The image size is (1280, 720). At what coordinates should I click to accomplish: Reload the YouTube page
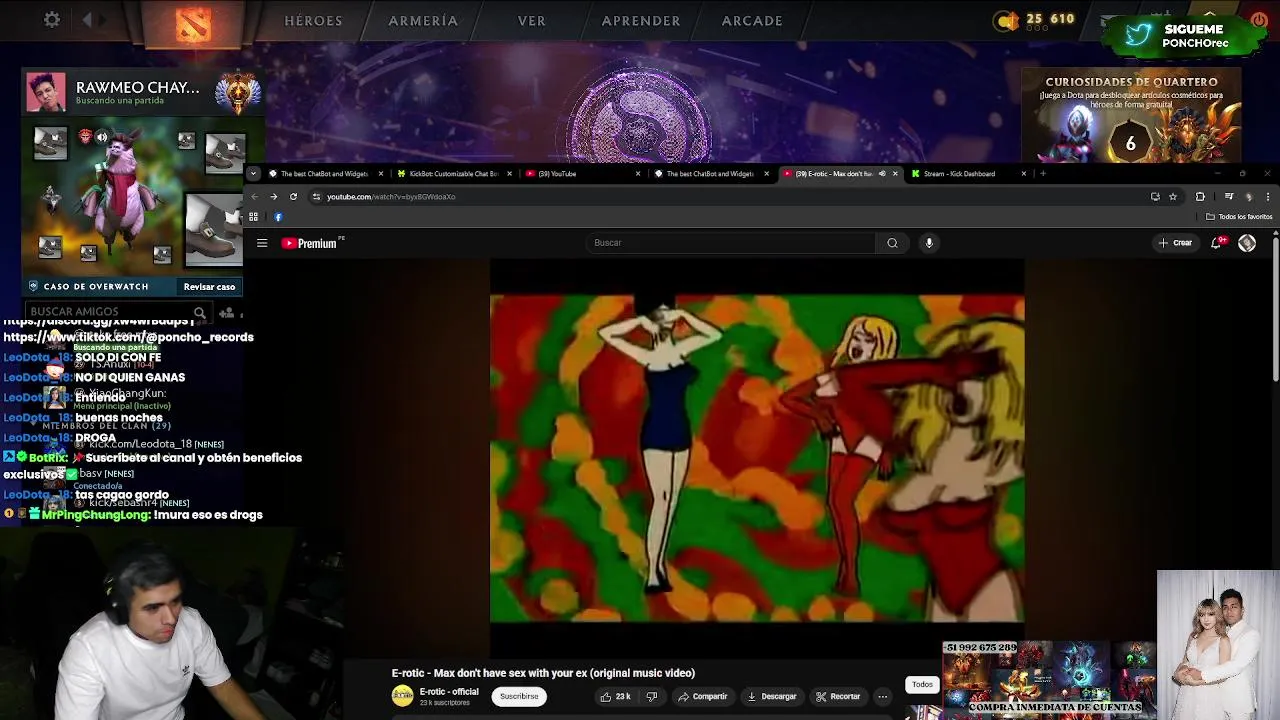click(x=293, y=197)
